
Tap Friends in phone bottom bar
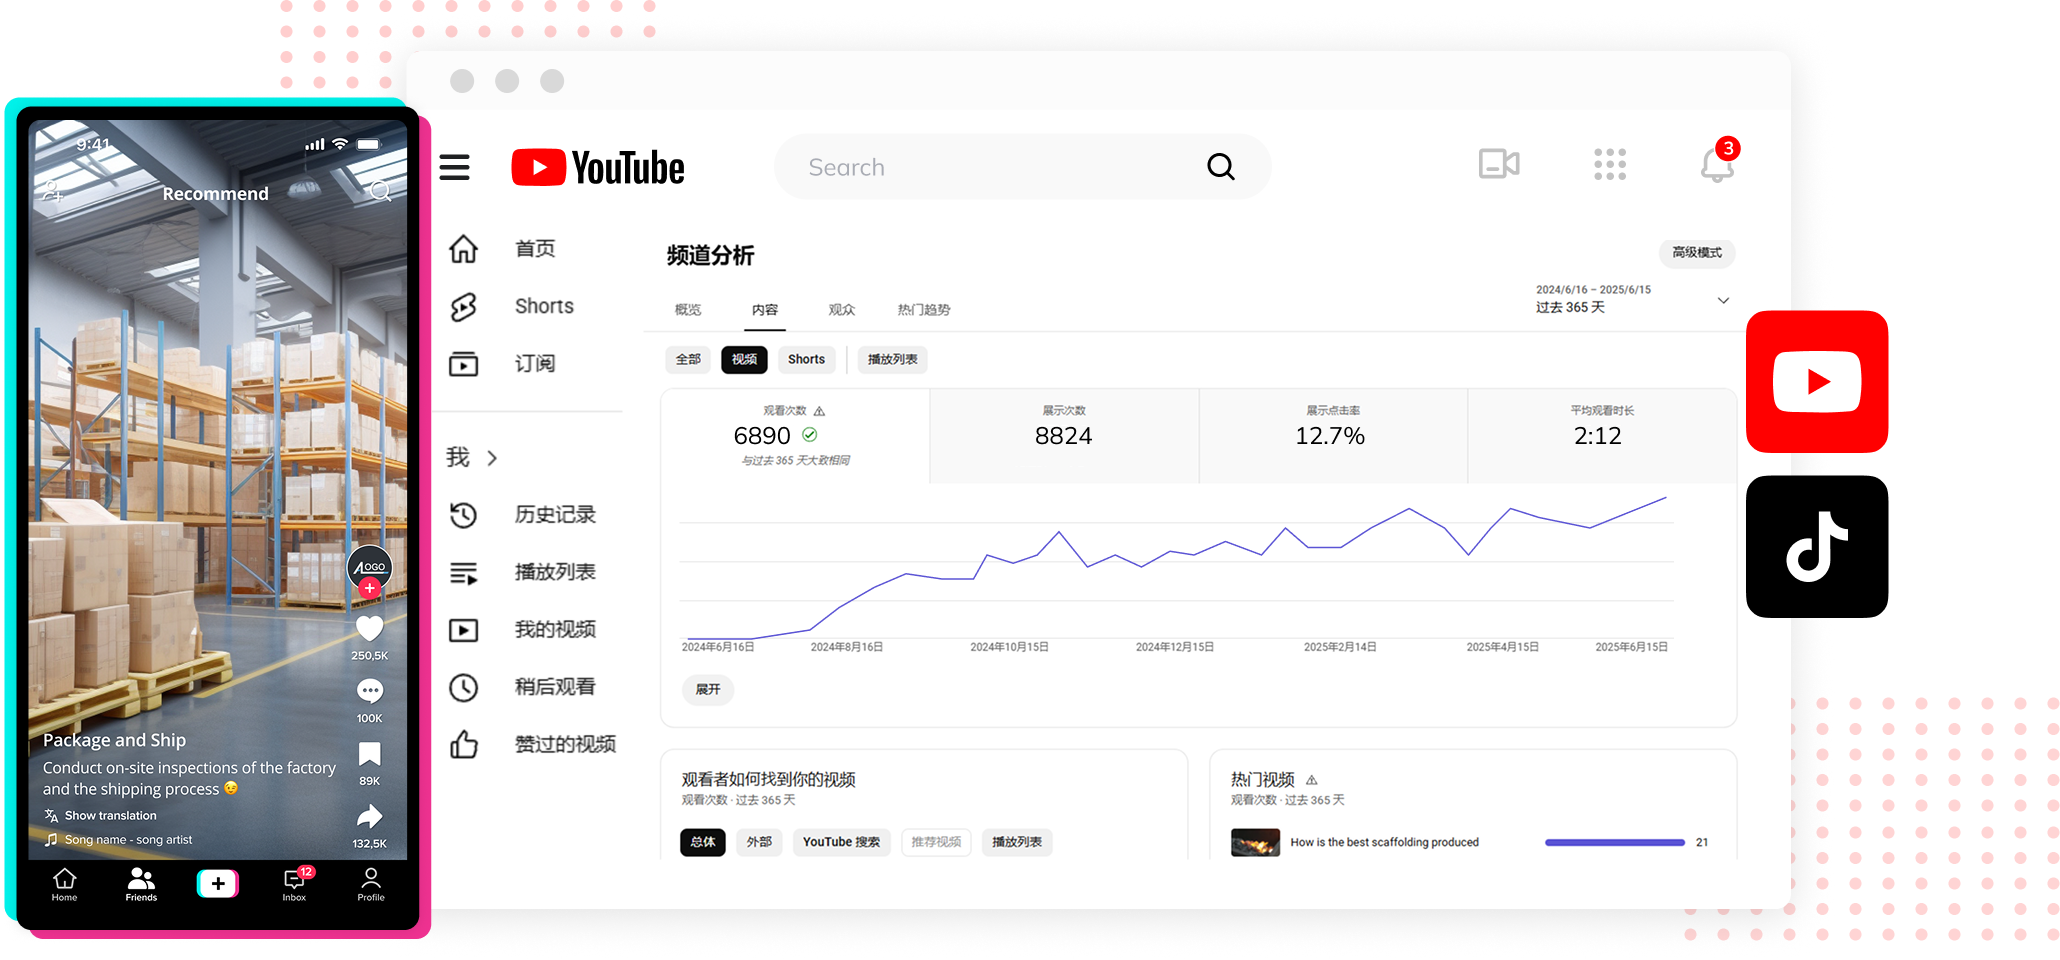(x=141, y=884)
